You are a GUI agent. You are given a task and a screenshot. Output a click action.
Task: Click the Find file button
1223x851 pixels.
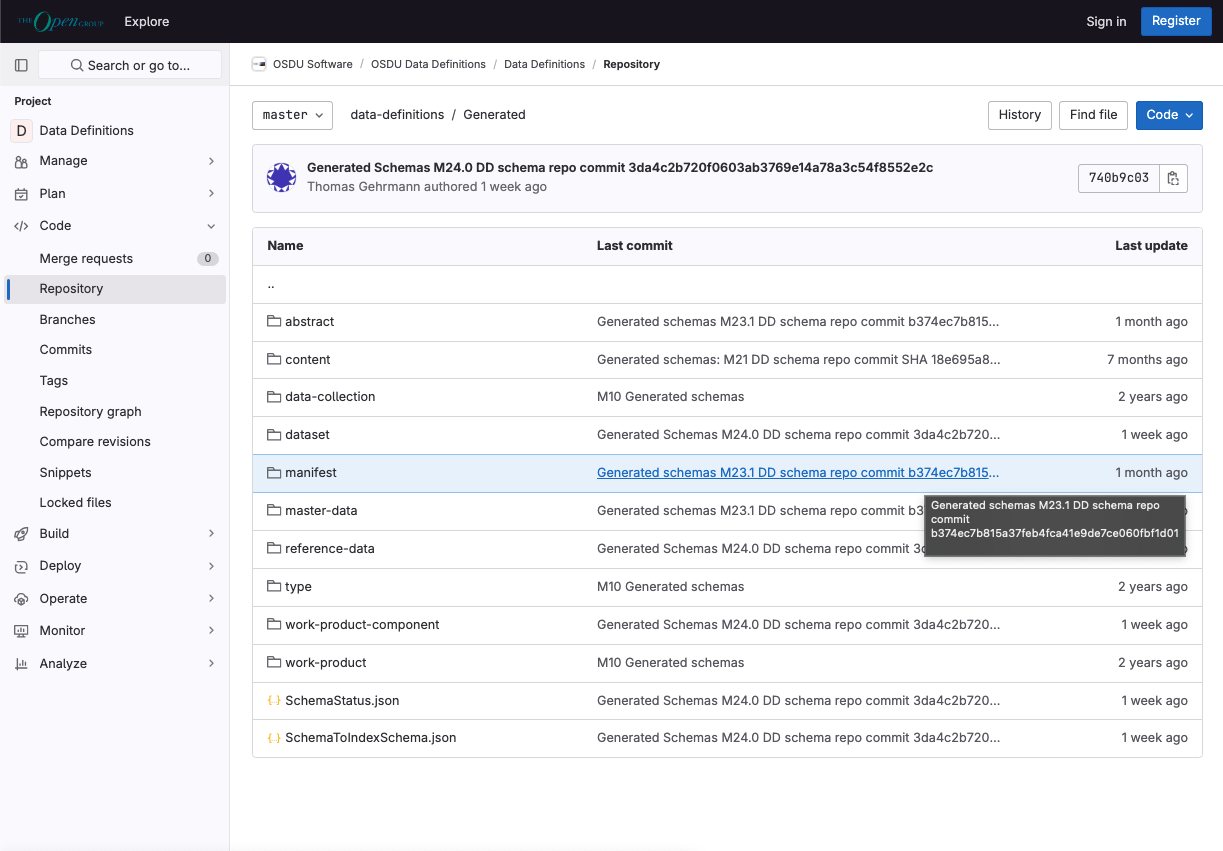[1093, 115]
